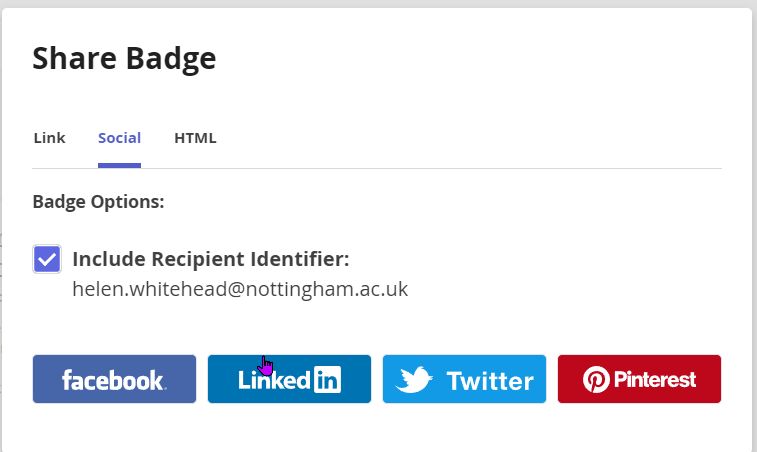Click the 'Linked' text on the LinkedIn button
The height and width of the screenshot is (452, 757).
pyautogui.click(x=275, y=380)
